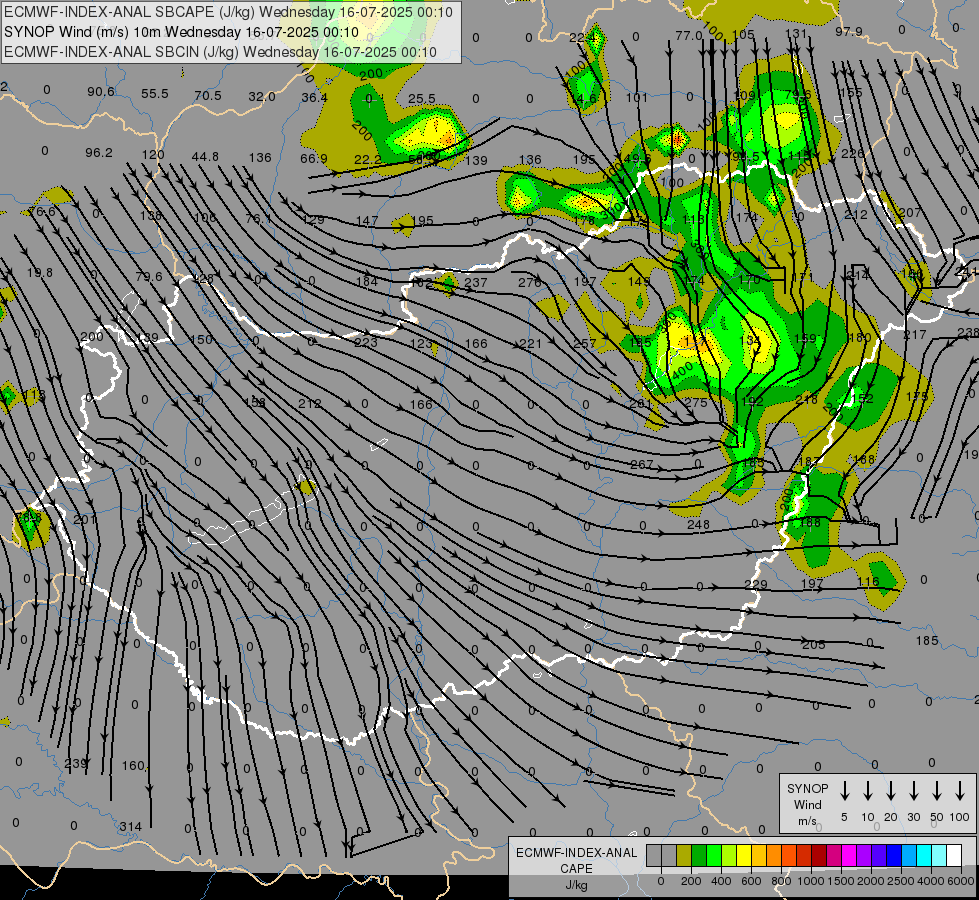Click the 116 value on the map
The image size is (979, 900).
[868, 581]
